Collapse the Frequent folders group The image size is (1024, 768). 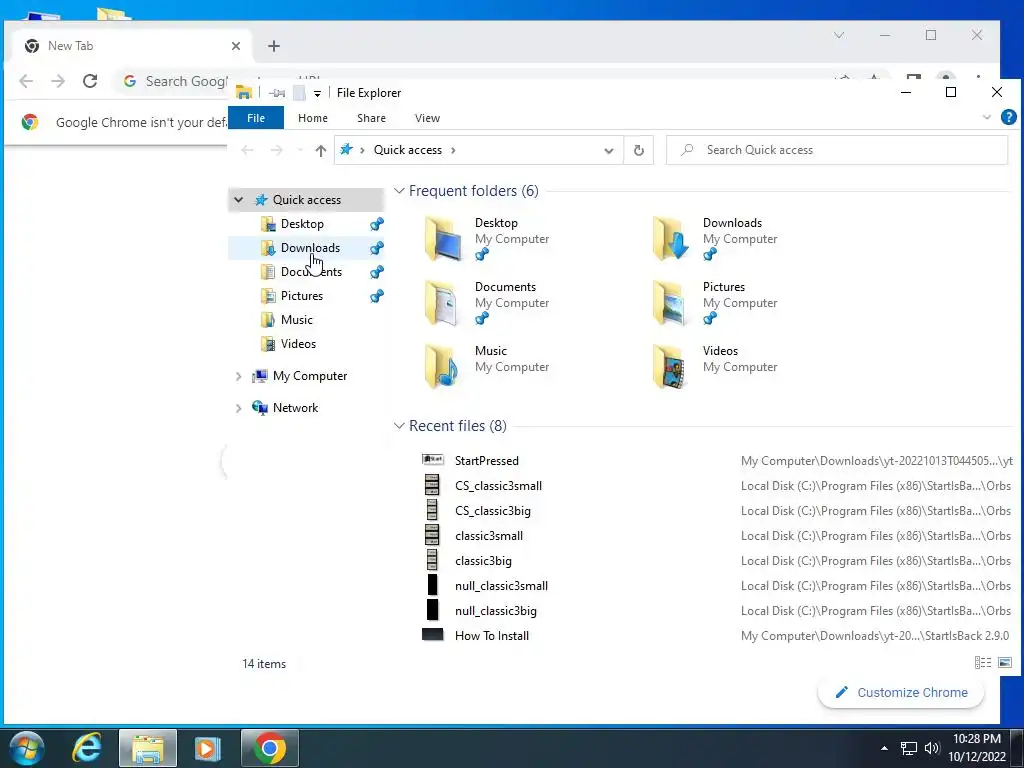tap(399, 191)
